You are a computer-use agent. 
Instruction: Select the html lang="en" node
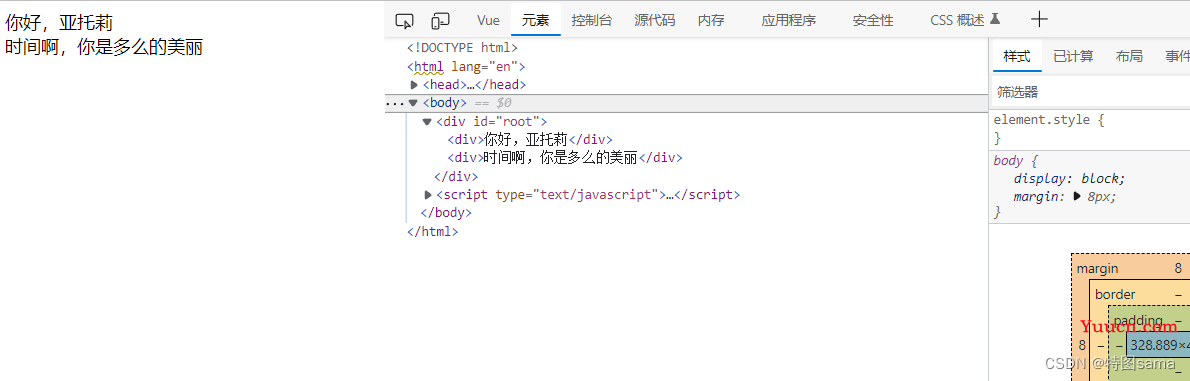click(x=466, y=67)
